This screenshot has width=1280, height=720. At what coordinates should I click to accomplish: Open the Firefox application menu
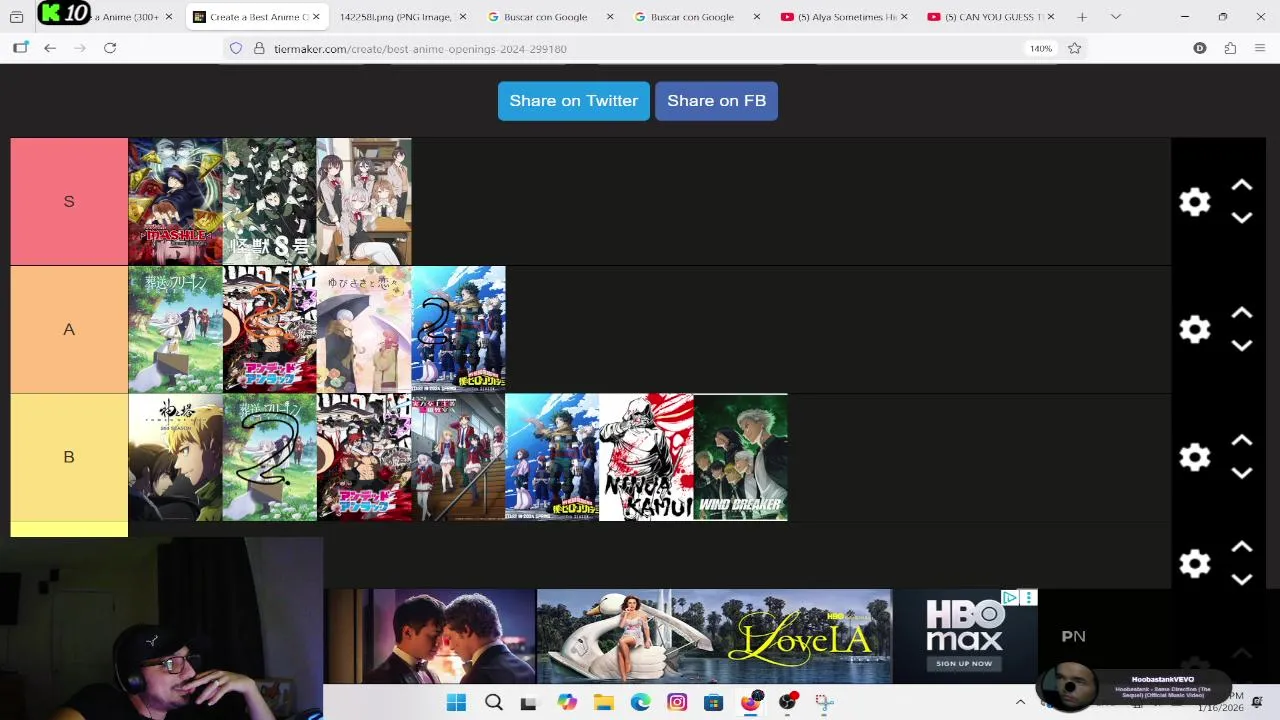click(1260, 48)
